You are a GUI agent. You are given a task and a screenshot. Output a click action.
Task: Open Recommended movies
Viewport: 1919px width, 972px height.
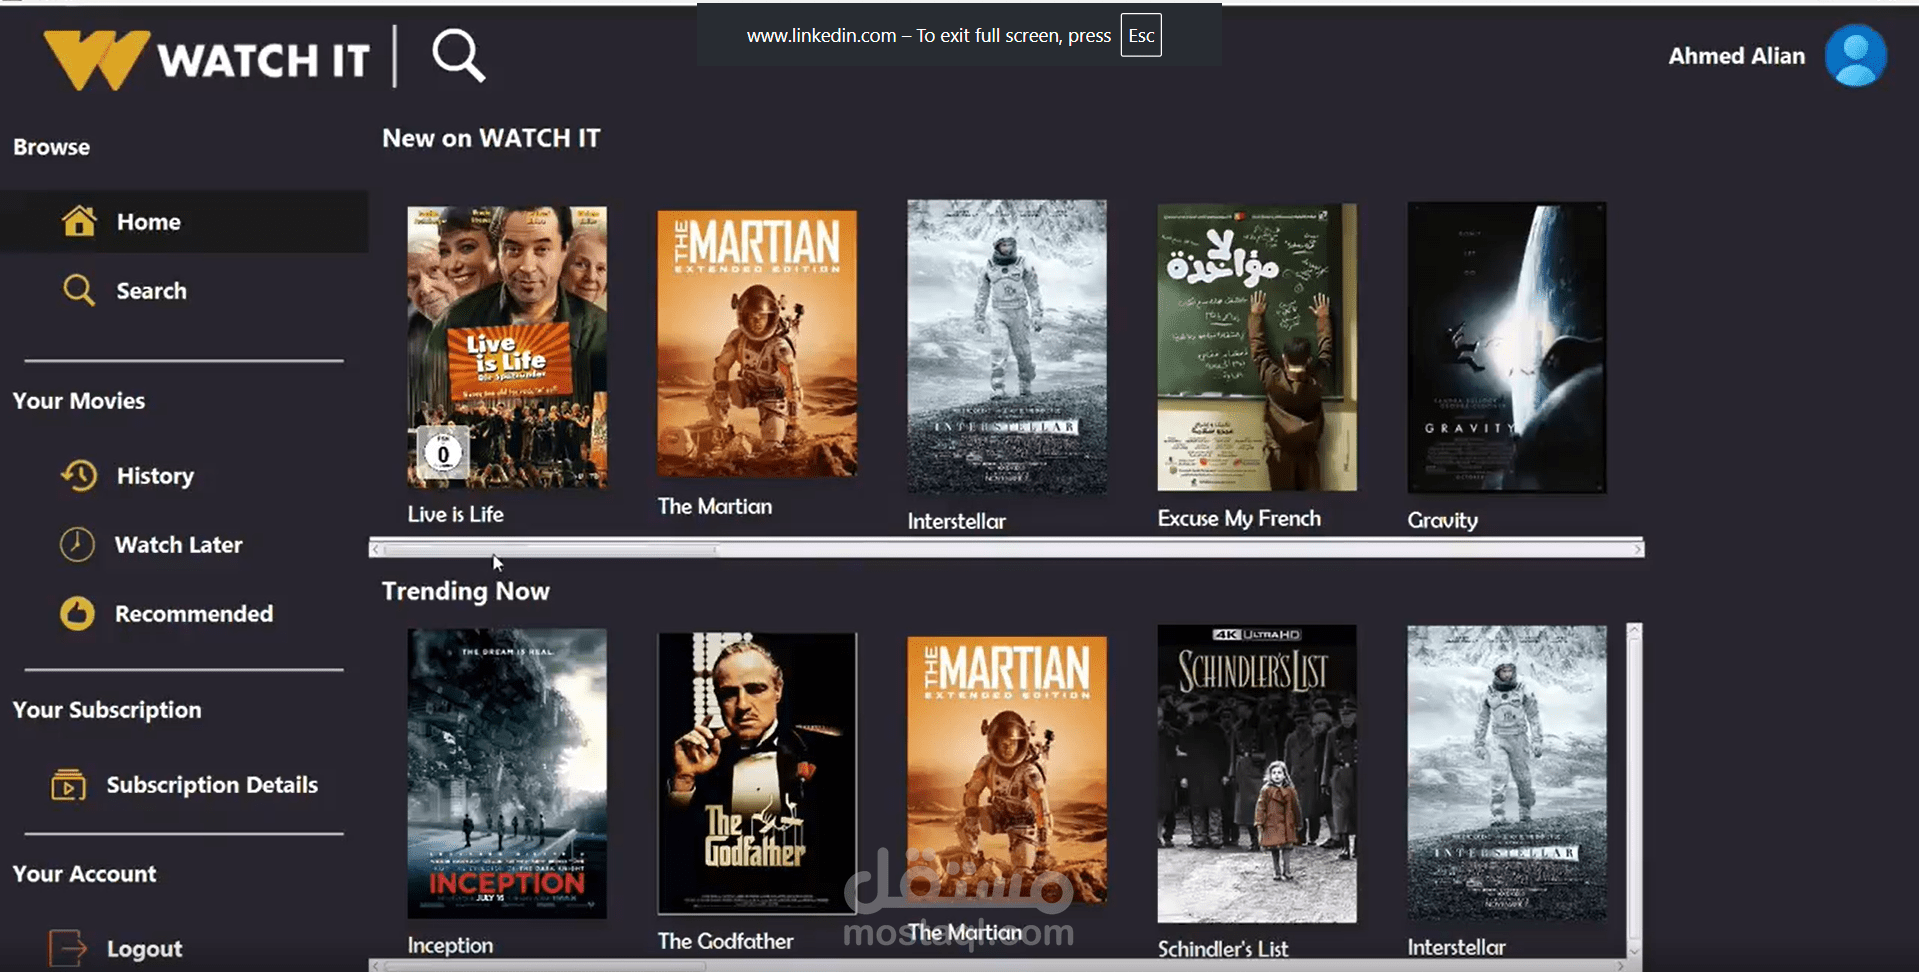click(x=194, y=614)
